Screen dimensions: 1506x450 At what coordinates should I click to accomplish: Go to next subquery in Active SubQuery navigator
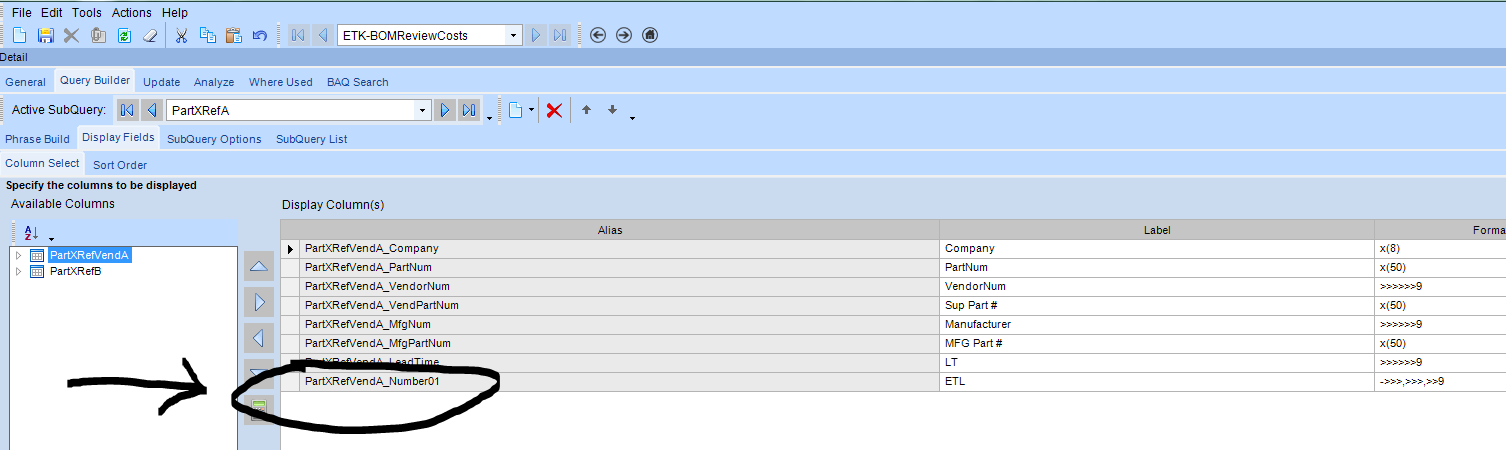[x=445, y=110]
